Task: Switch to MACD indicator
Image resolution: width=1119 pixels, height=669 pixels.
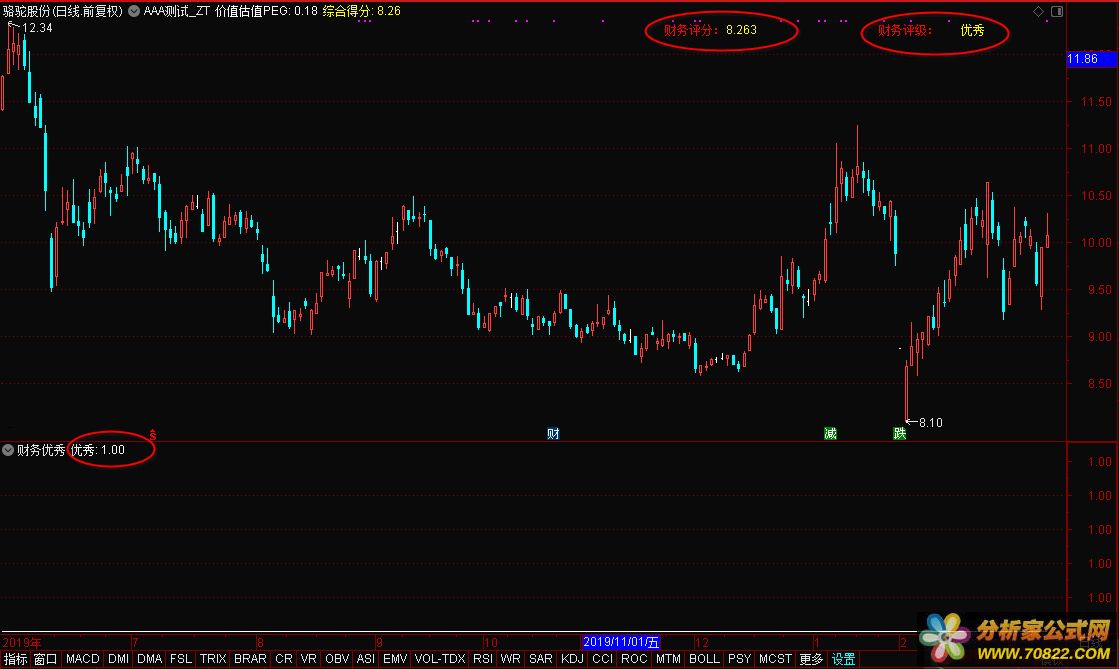Action: pos(82,659)
